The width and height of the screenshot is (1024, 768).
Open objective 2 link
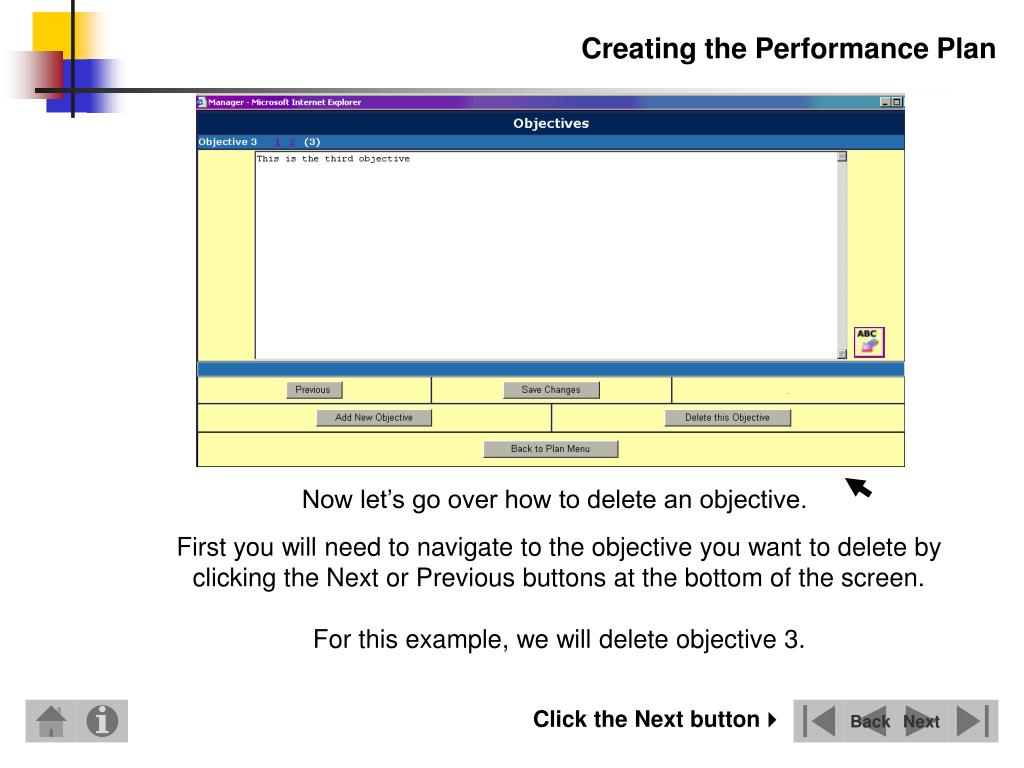point(292,142)
